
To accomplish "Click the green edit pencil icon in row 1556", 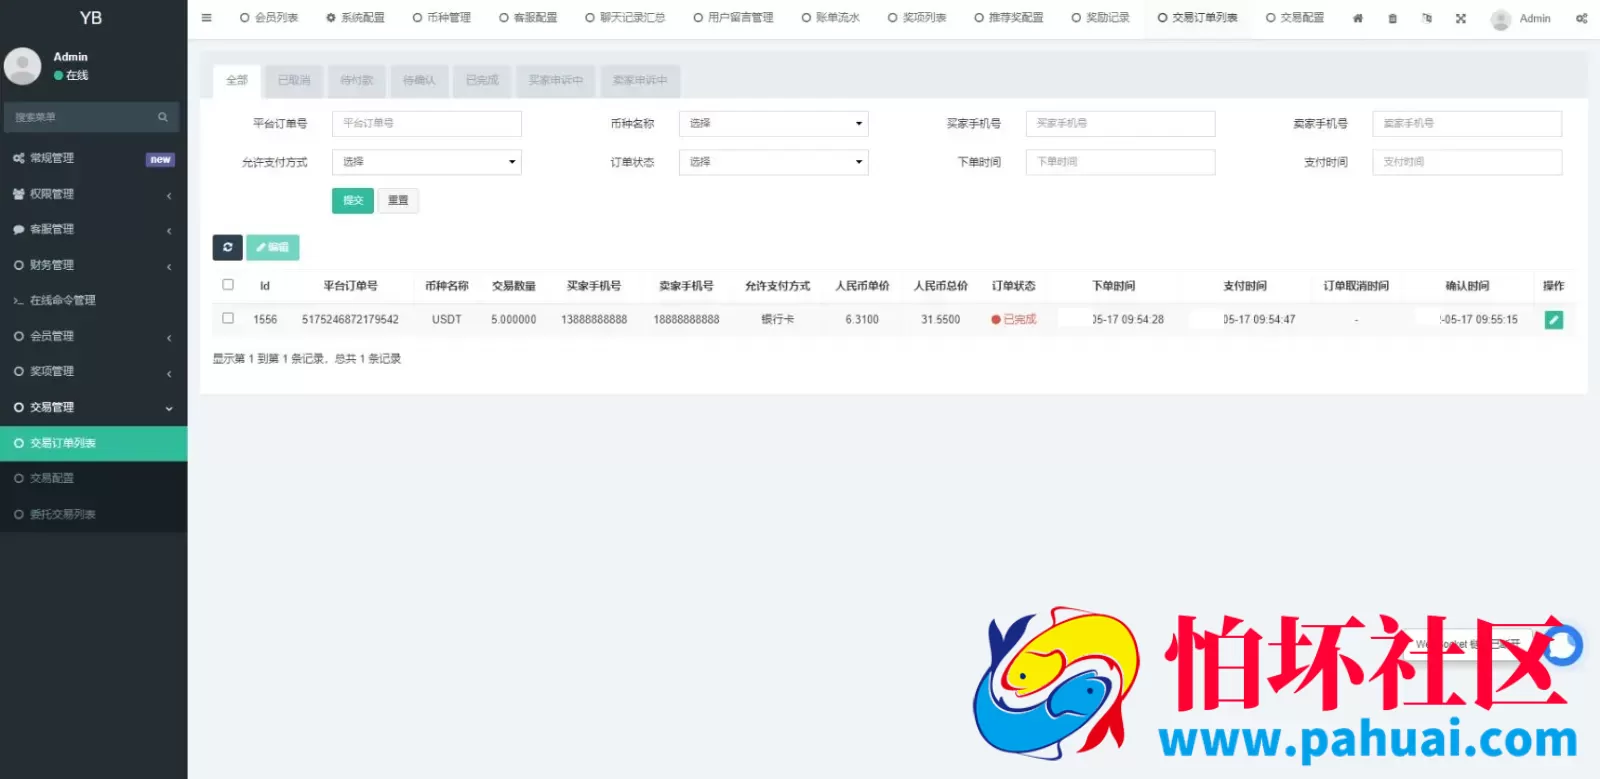I will coord(1553,320).
